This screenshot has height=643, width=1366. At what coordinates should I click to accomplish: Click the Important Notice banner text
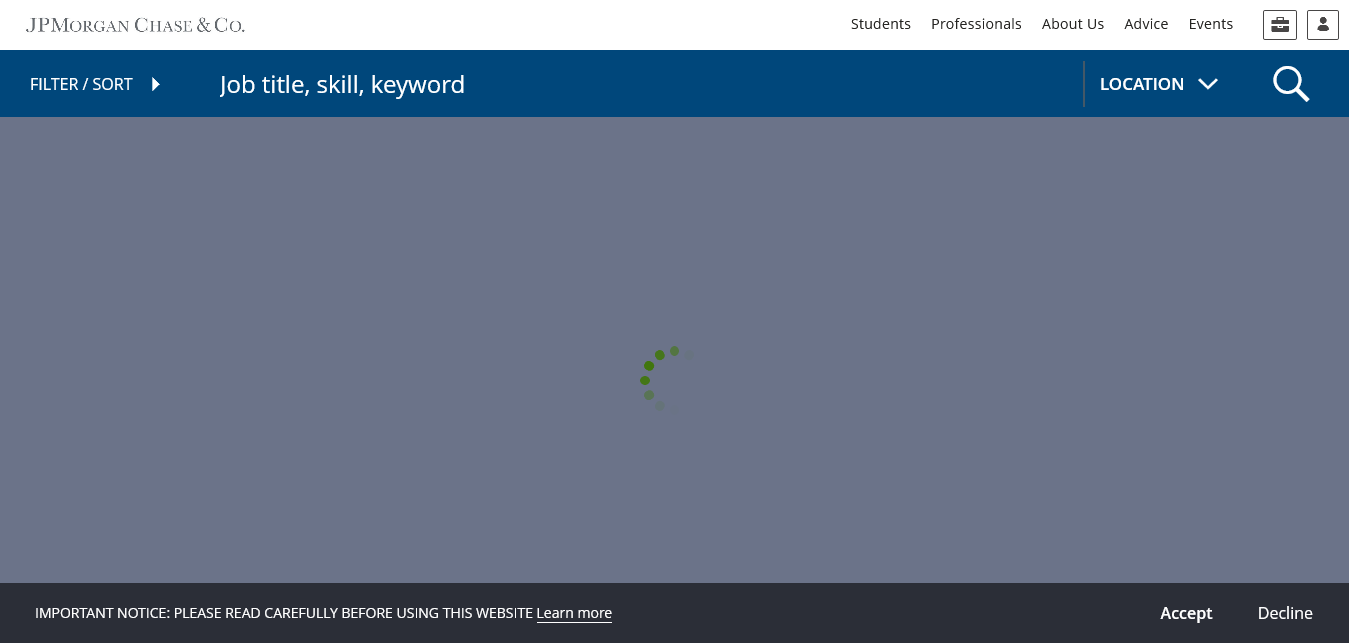click(x=283, y=613)
